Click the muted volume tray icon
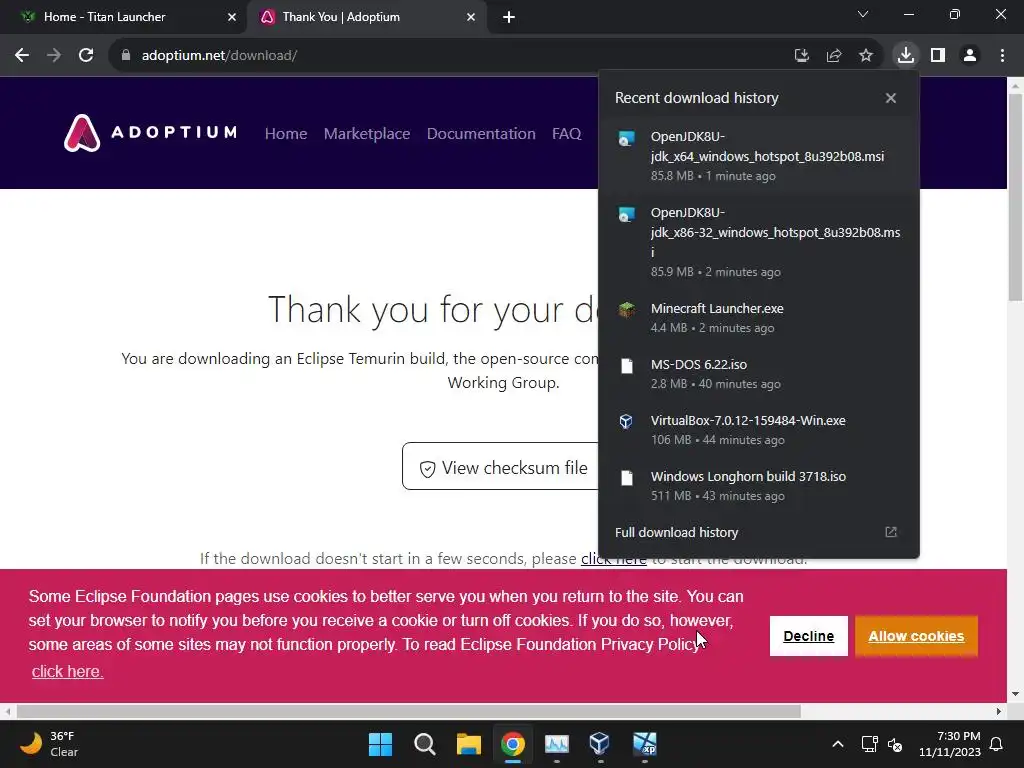Screen dimensions: 1024x768 click(x=895, y=744)
